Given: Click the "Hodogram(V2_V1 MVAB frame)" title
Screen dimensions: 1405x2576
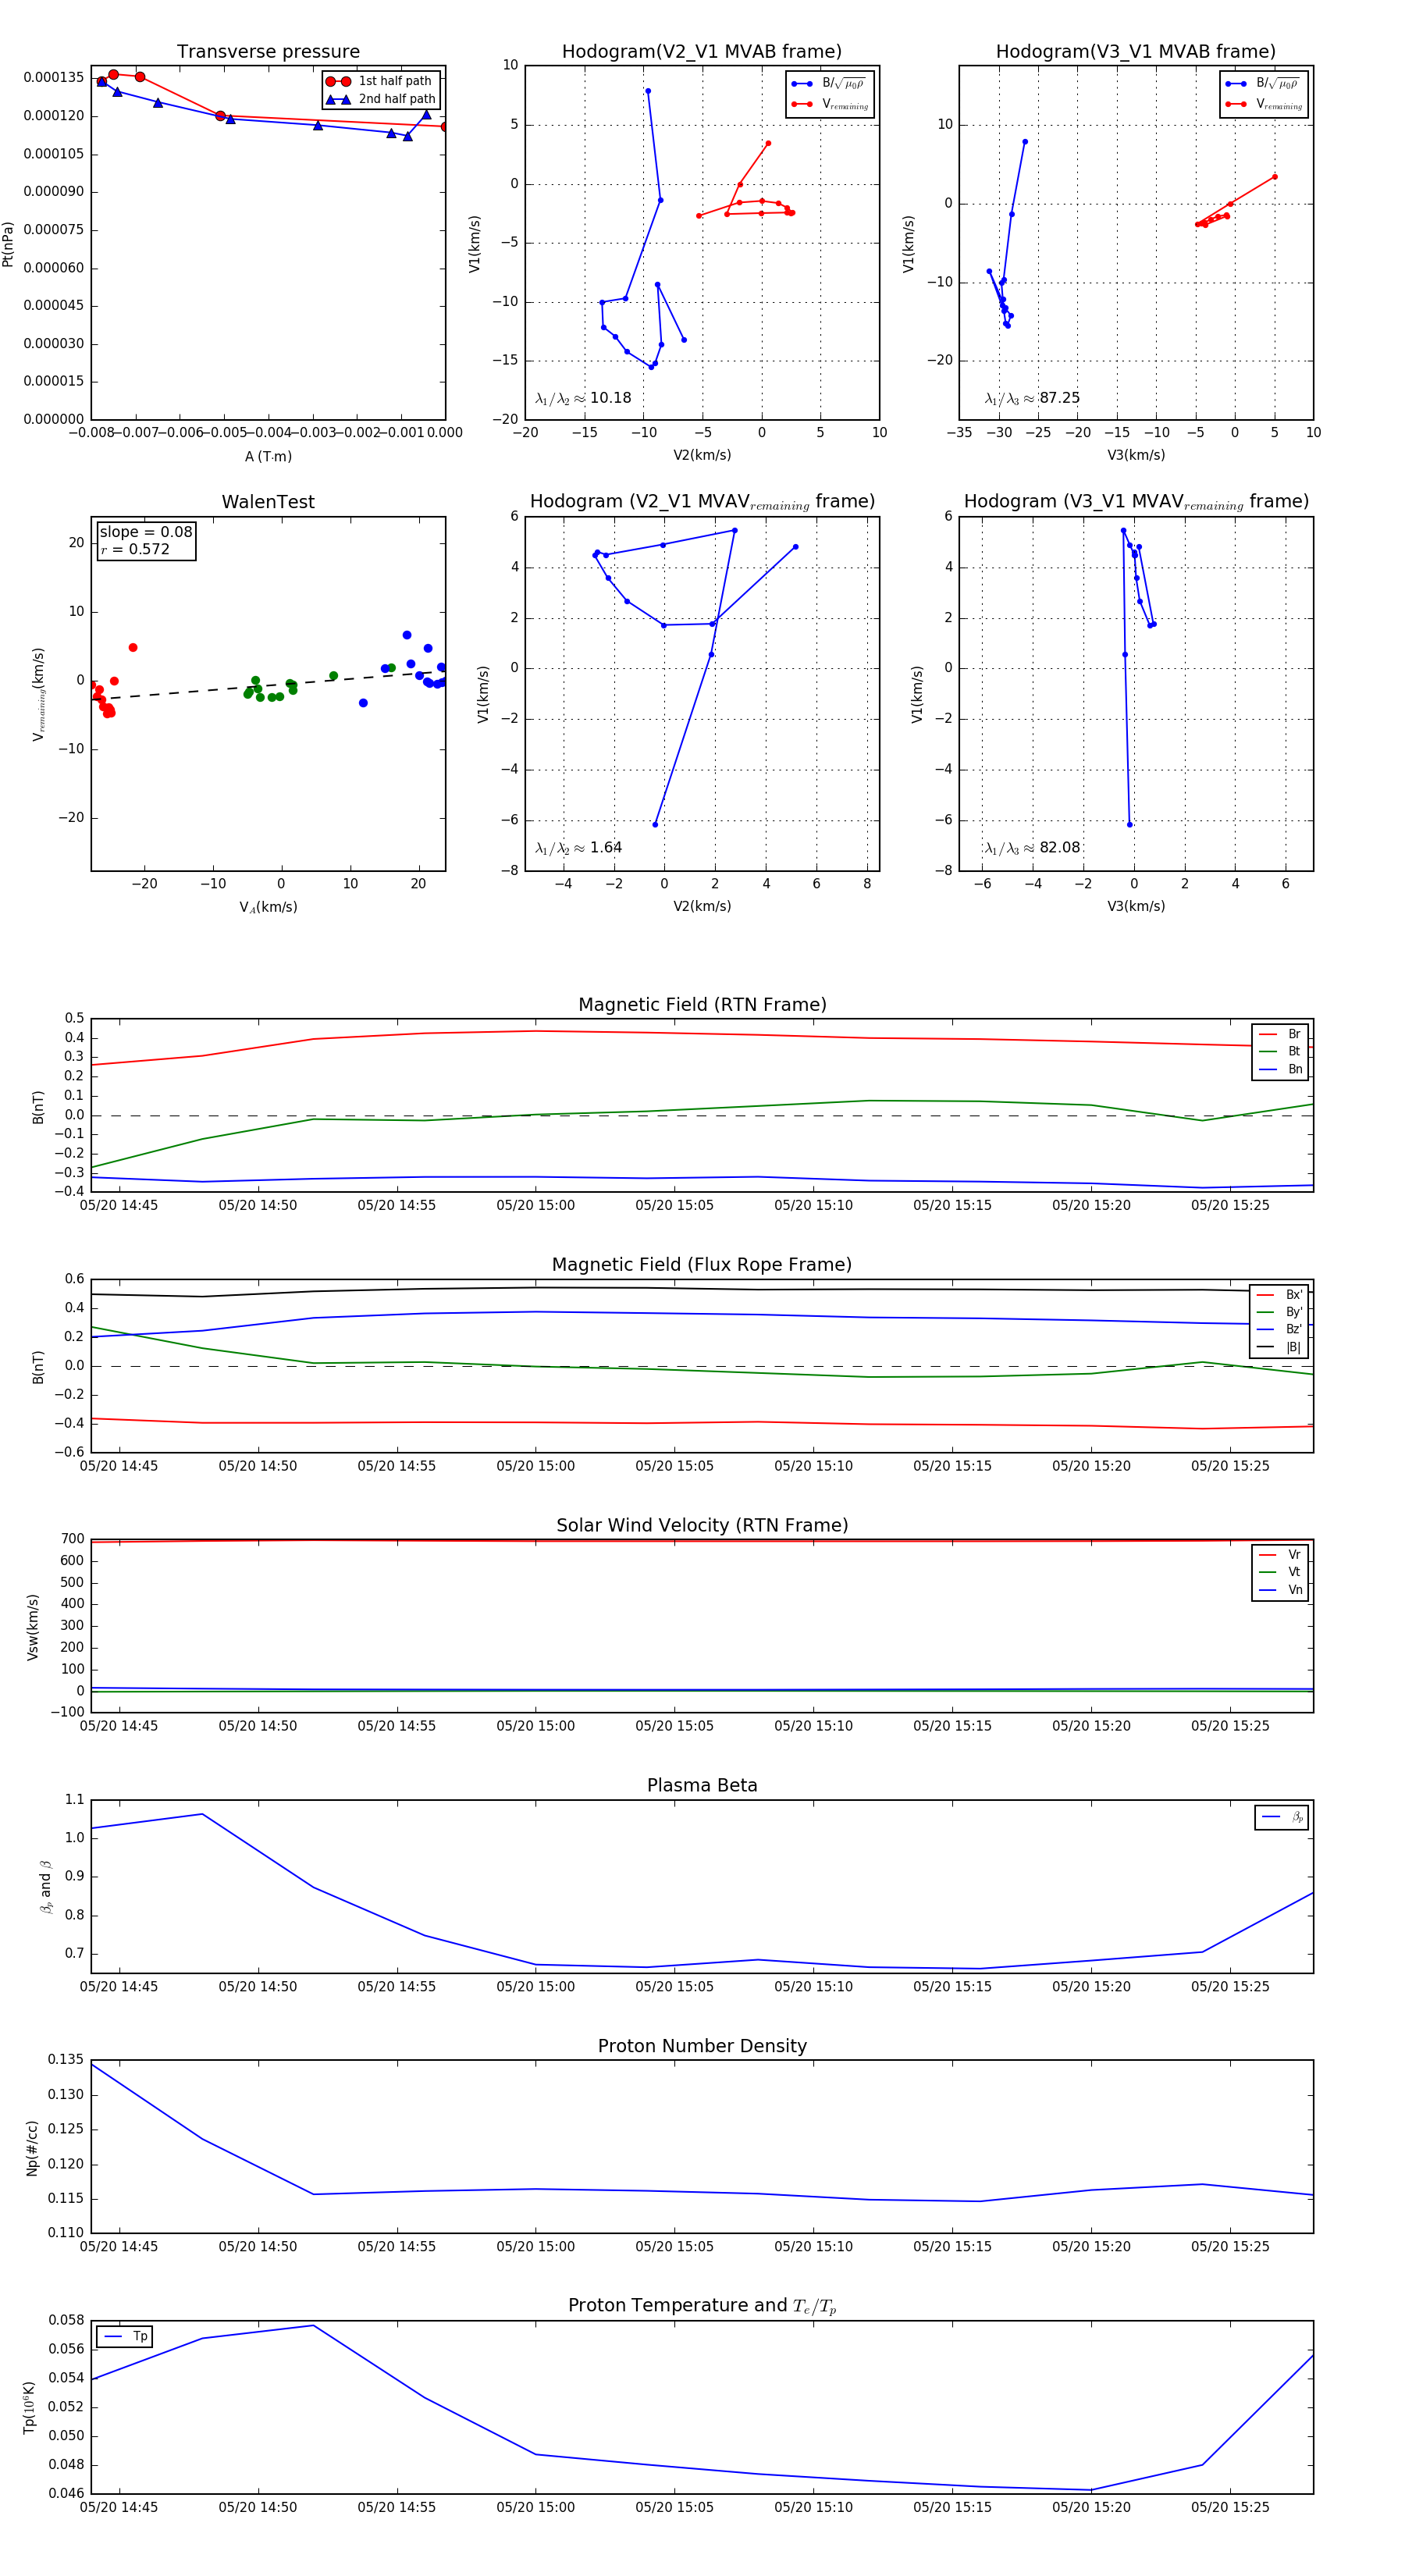Looking at the screenshot, I should [x=701, y=51].
